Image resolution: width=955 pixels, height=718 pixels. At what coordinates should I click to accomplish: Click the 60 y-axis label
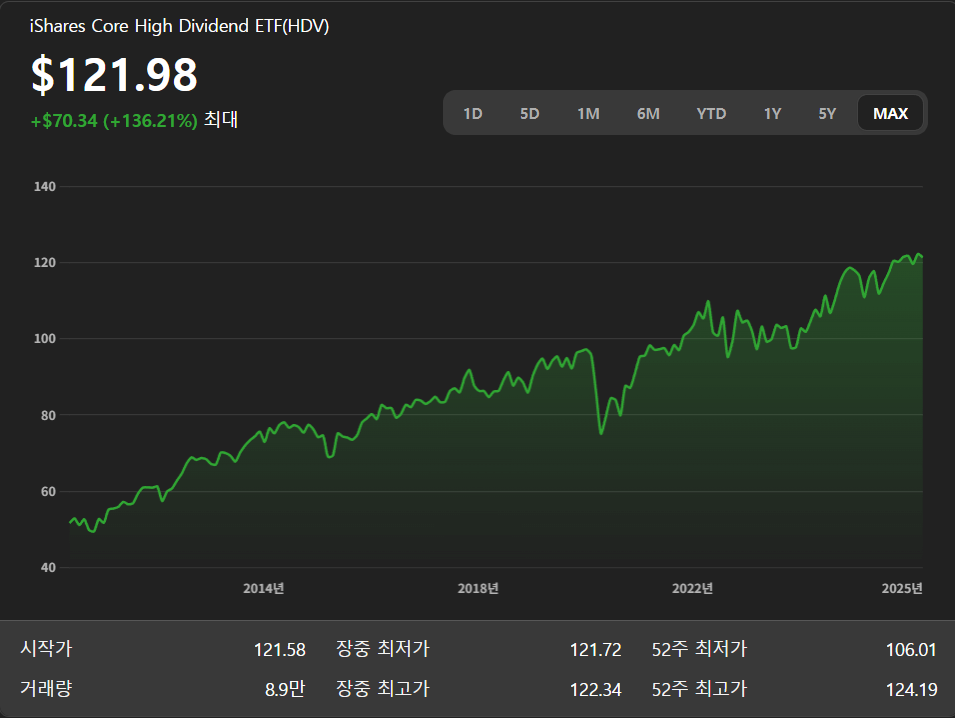tap(48, 491)
